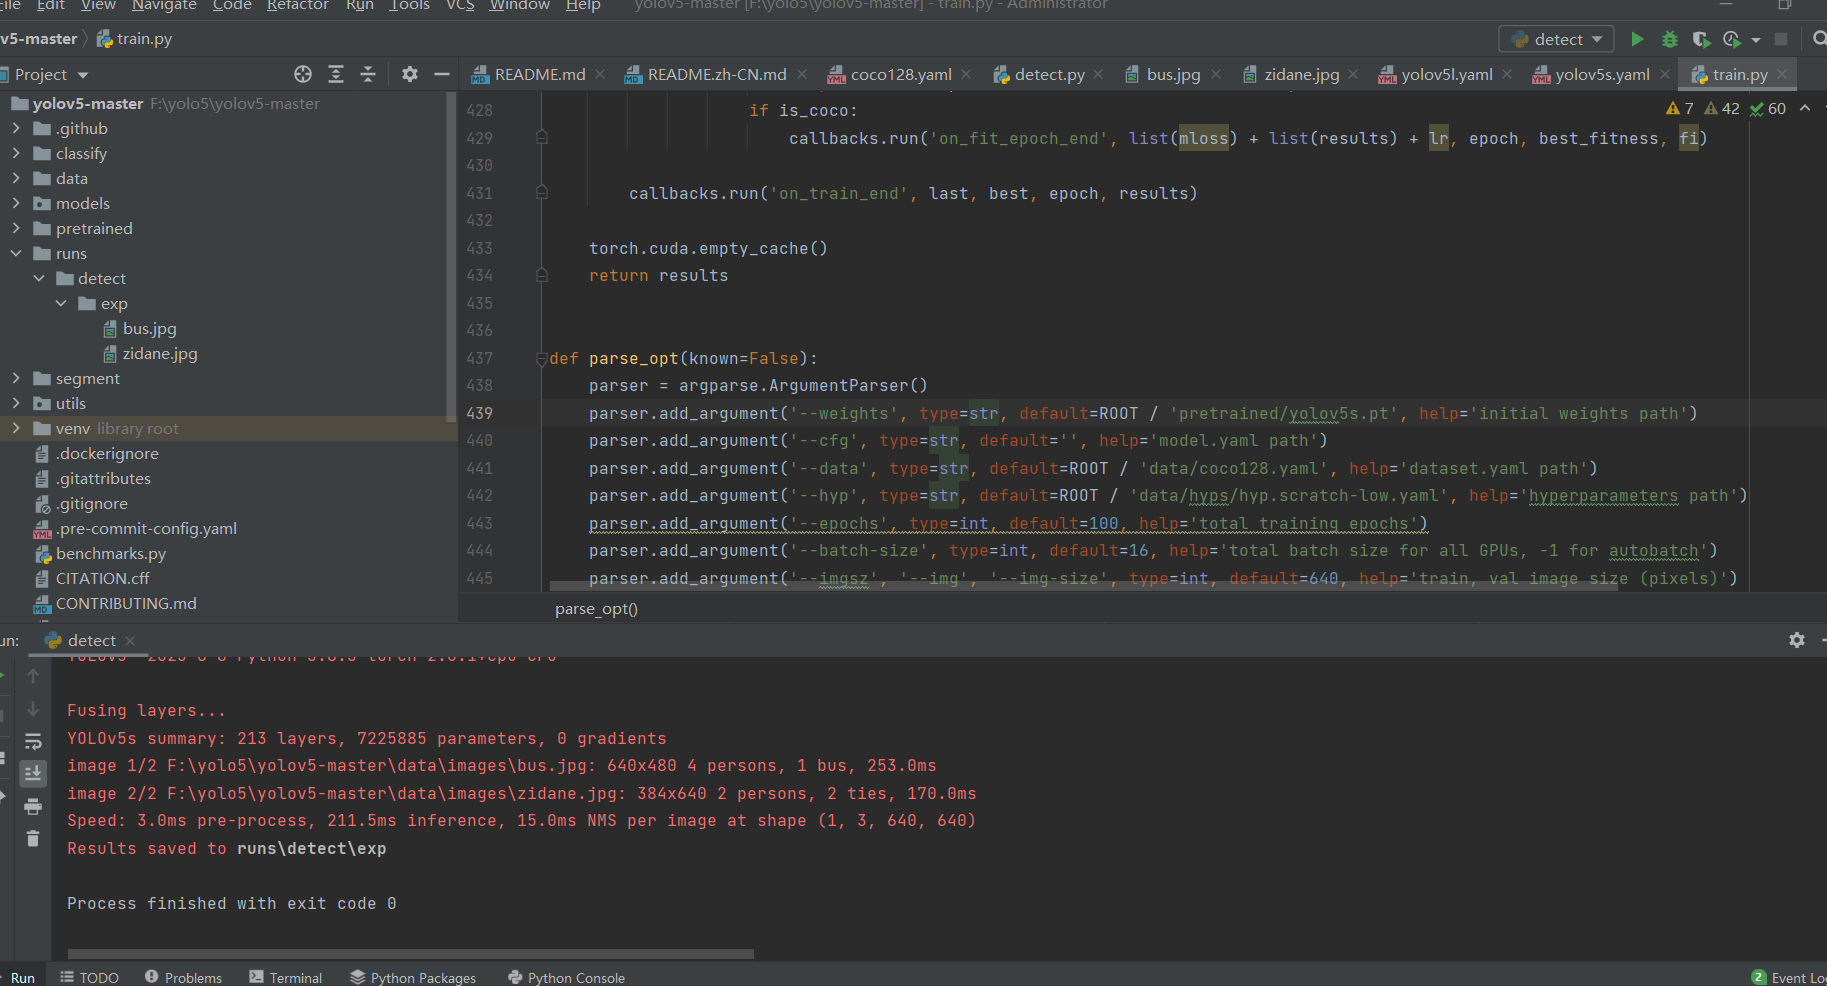
Task: Toggle scroll to end in Run console
Action: click(33, 773)
